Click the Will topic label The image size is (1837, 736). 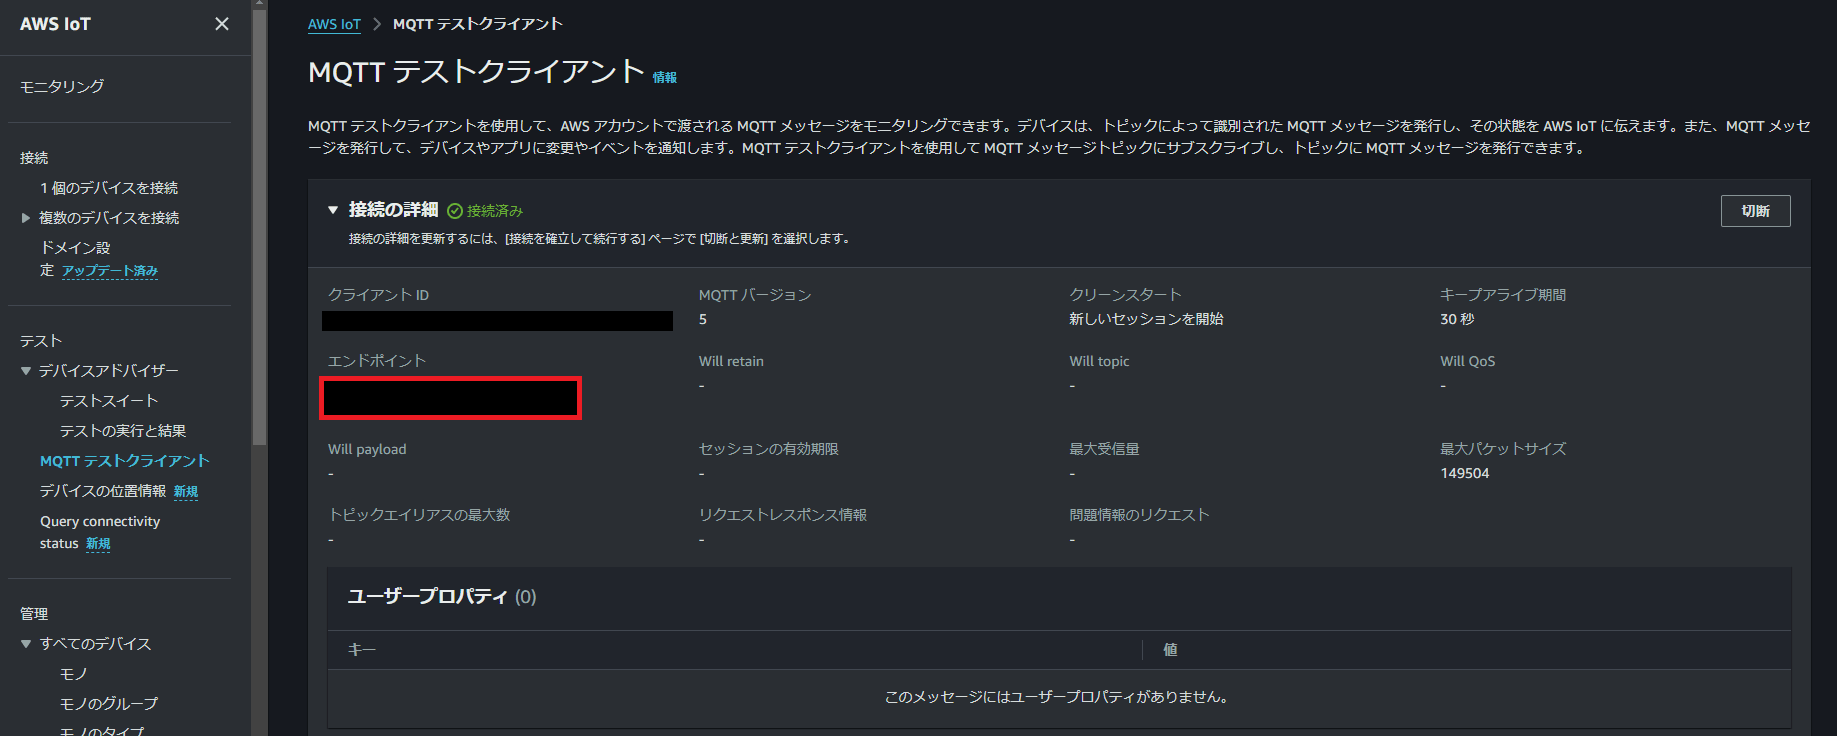click(x=1099, y=361)
